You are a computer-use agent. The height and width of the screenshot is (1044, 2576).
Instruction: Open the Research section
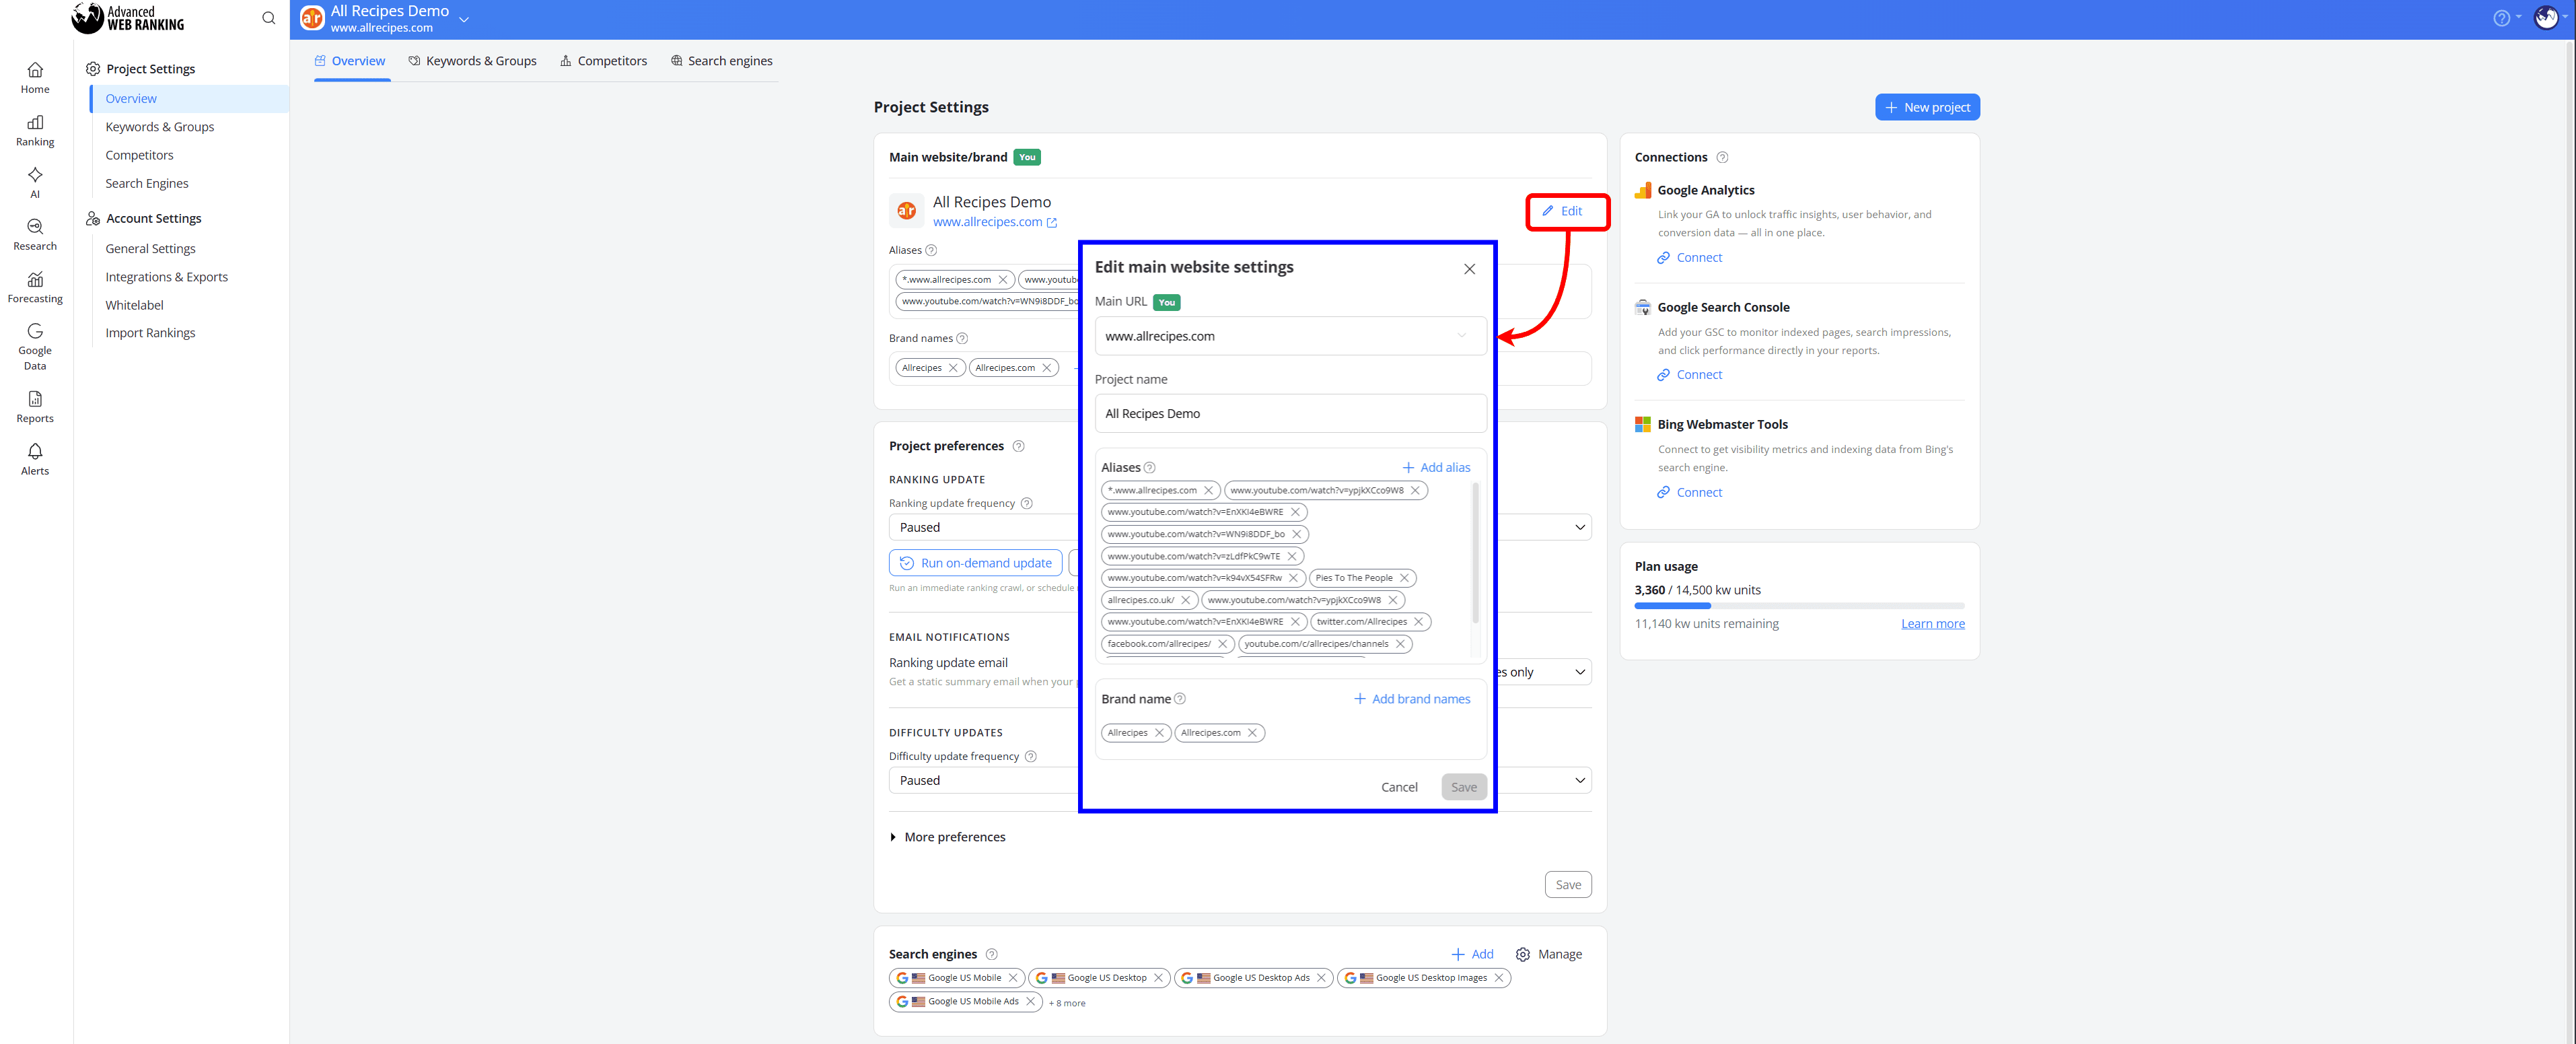coord(35,235)
